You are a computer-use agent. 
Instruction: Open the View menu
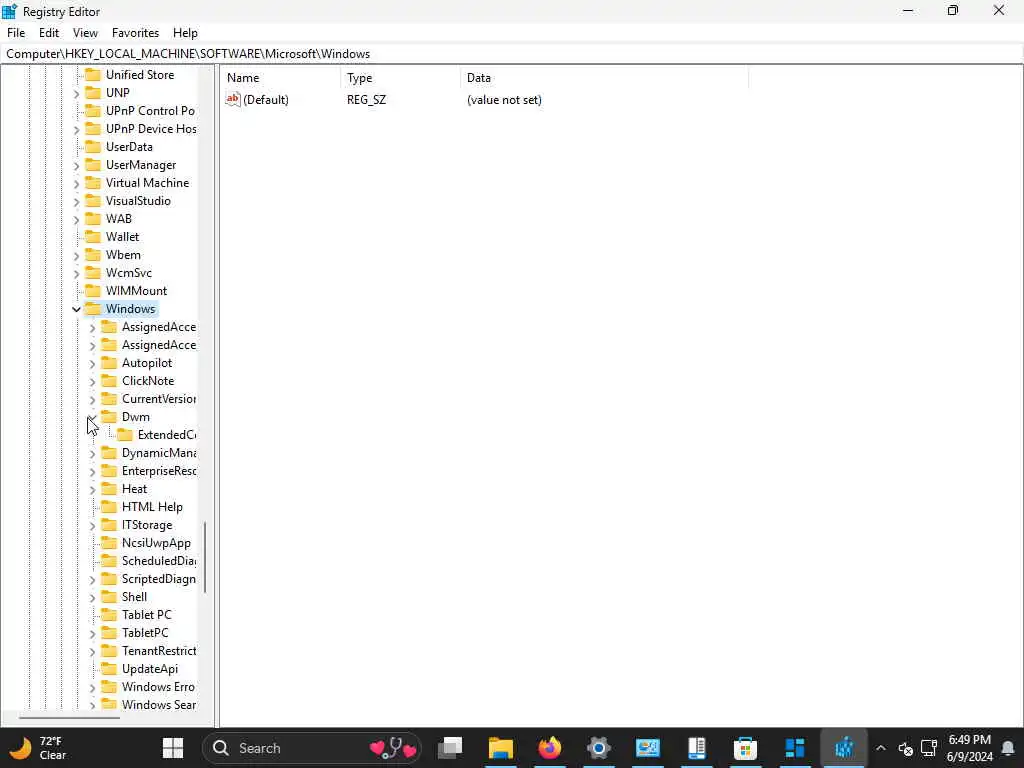[85, 33]
